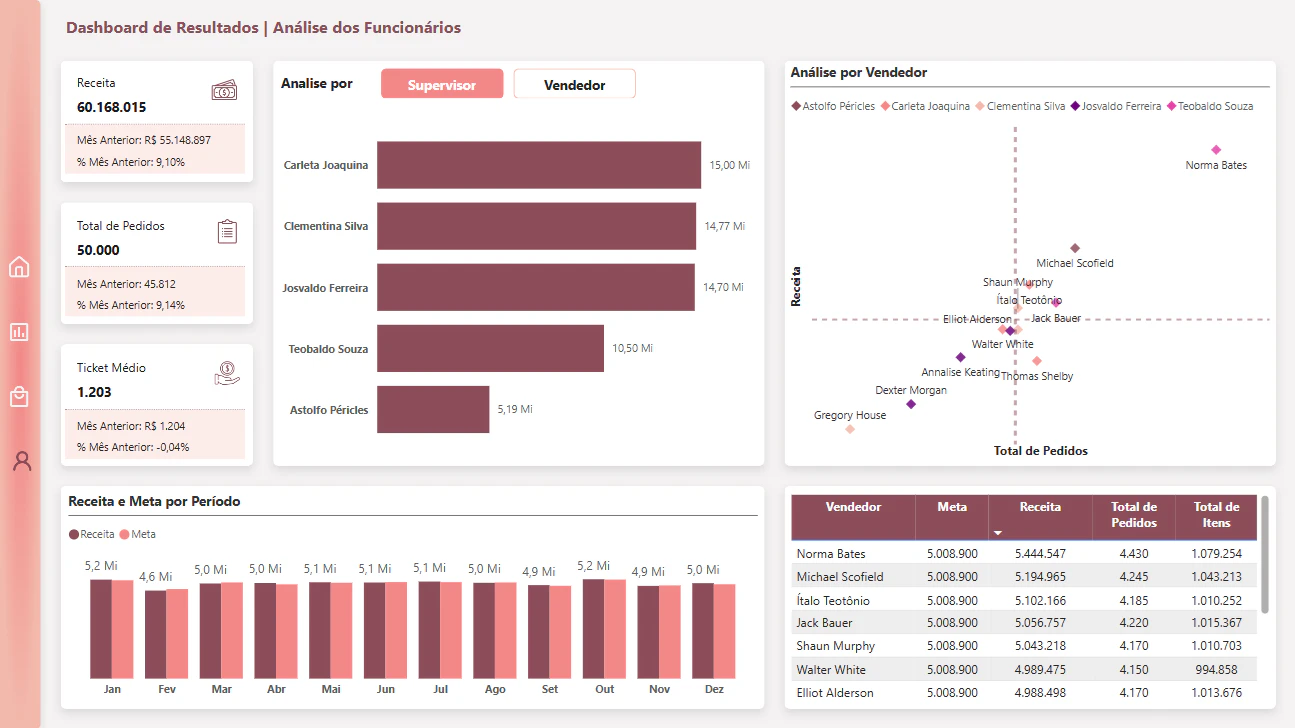The width and height of the screenshot is (1295, 728).
Task: Click % Mês Anterior: -0,04% text
Action: point(133,447)
